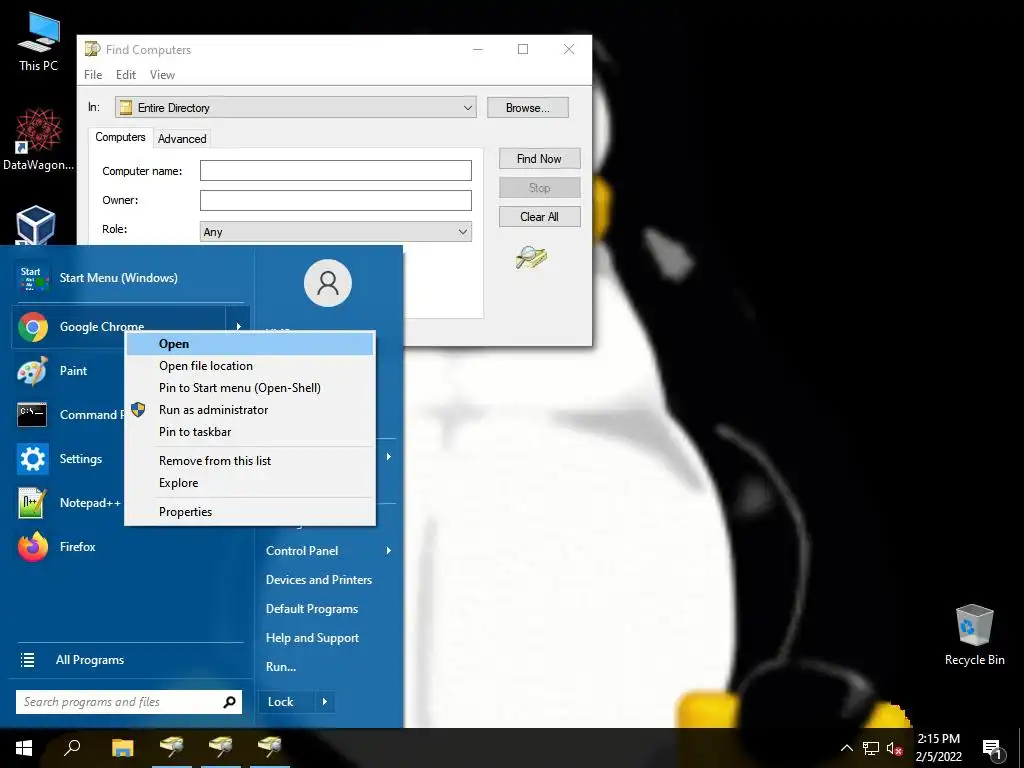The width and height of the screenshot is (1024, 768).
Task: Click the user account avatar
Action: [328, 283]
